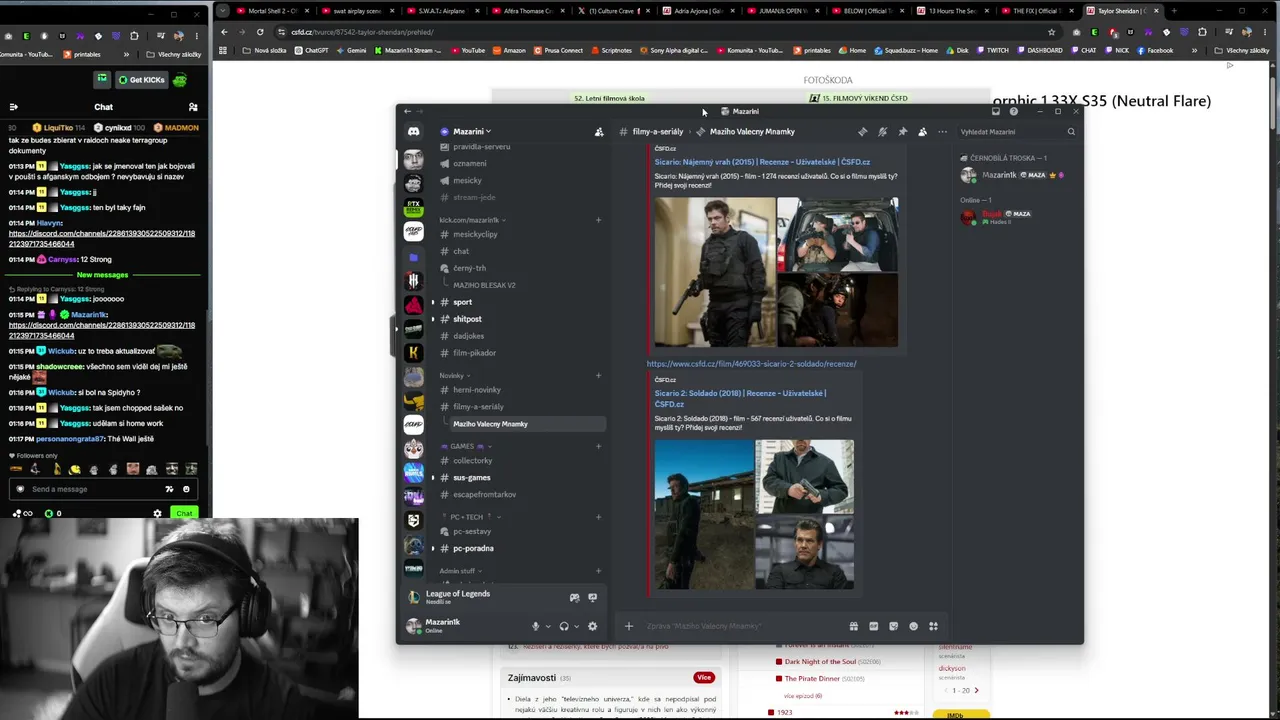
Task: Add channel to the GAMES category
Action: [598, 446]
